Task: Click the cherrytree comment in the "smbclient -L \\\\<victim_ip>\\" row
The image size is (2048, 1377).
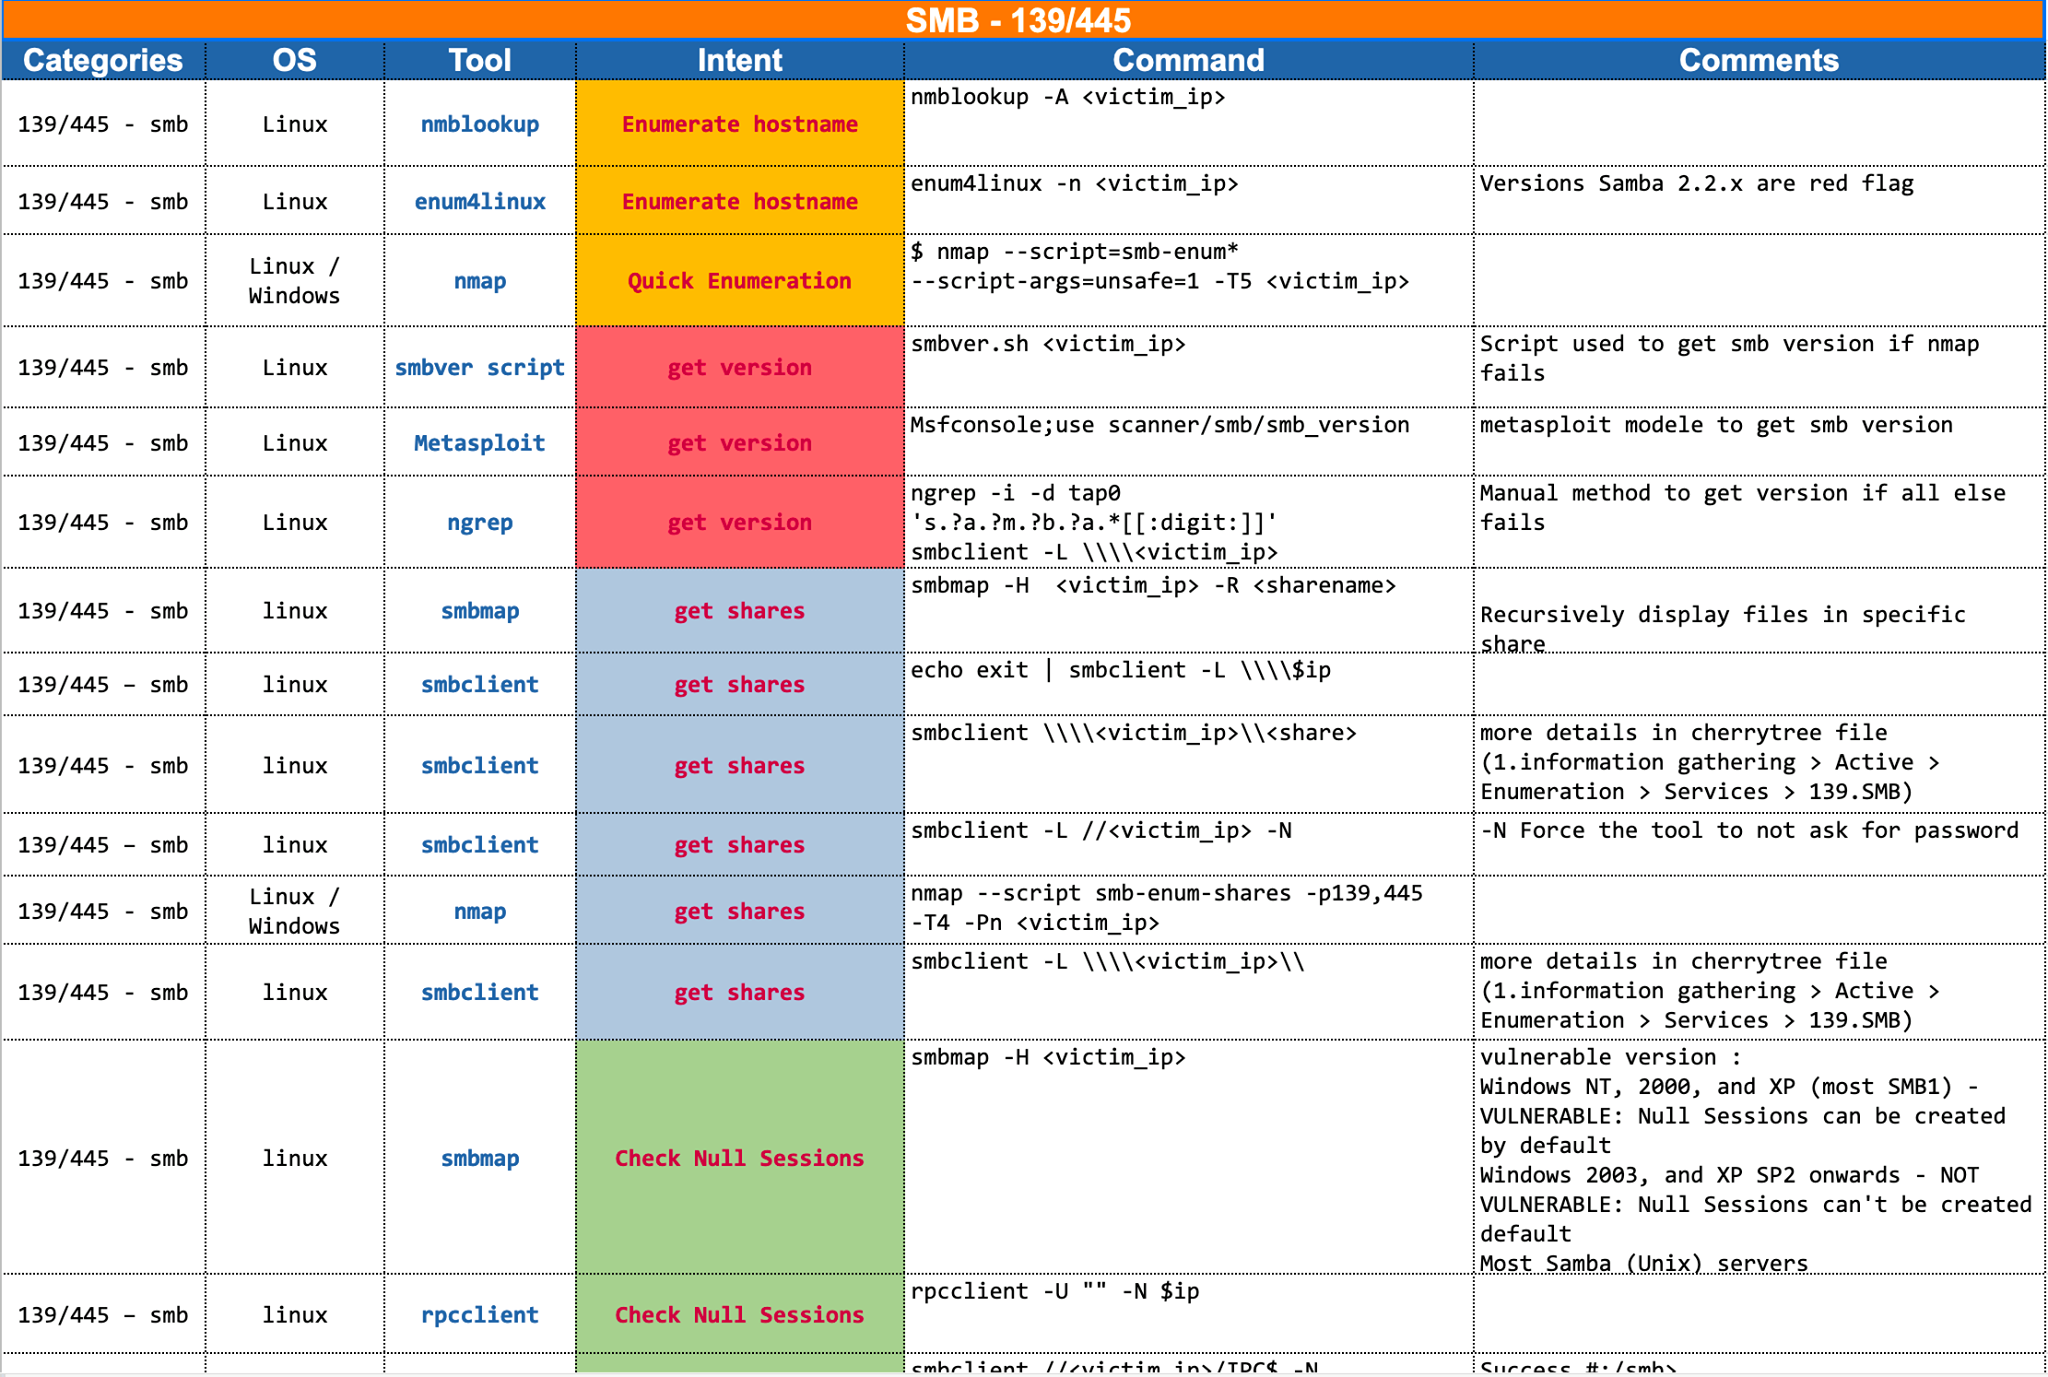Action: (x=1759, y=992)
